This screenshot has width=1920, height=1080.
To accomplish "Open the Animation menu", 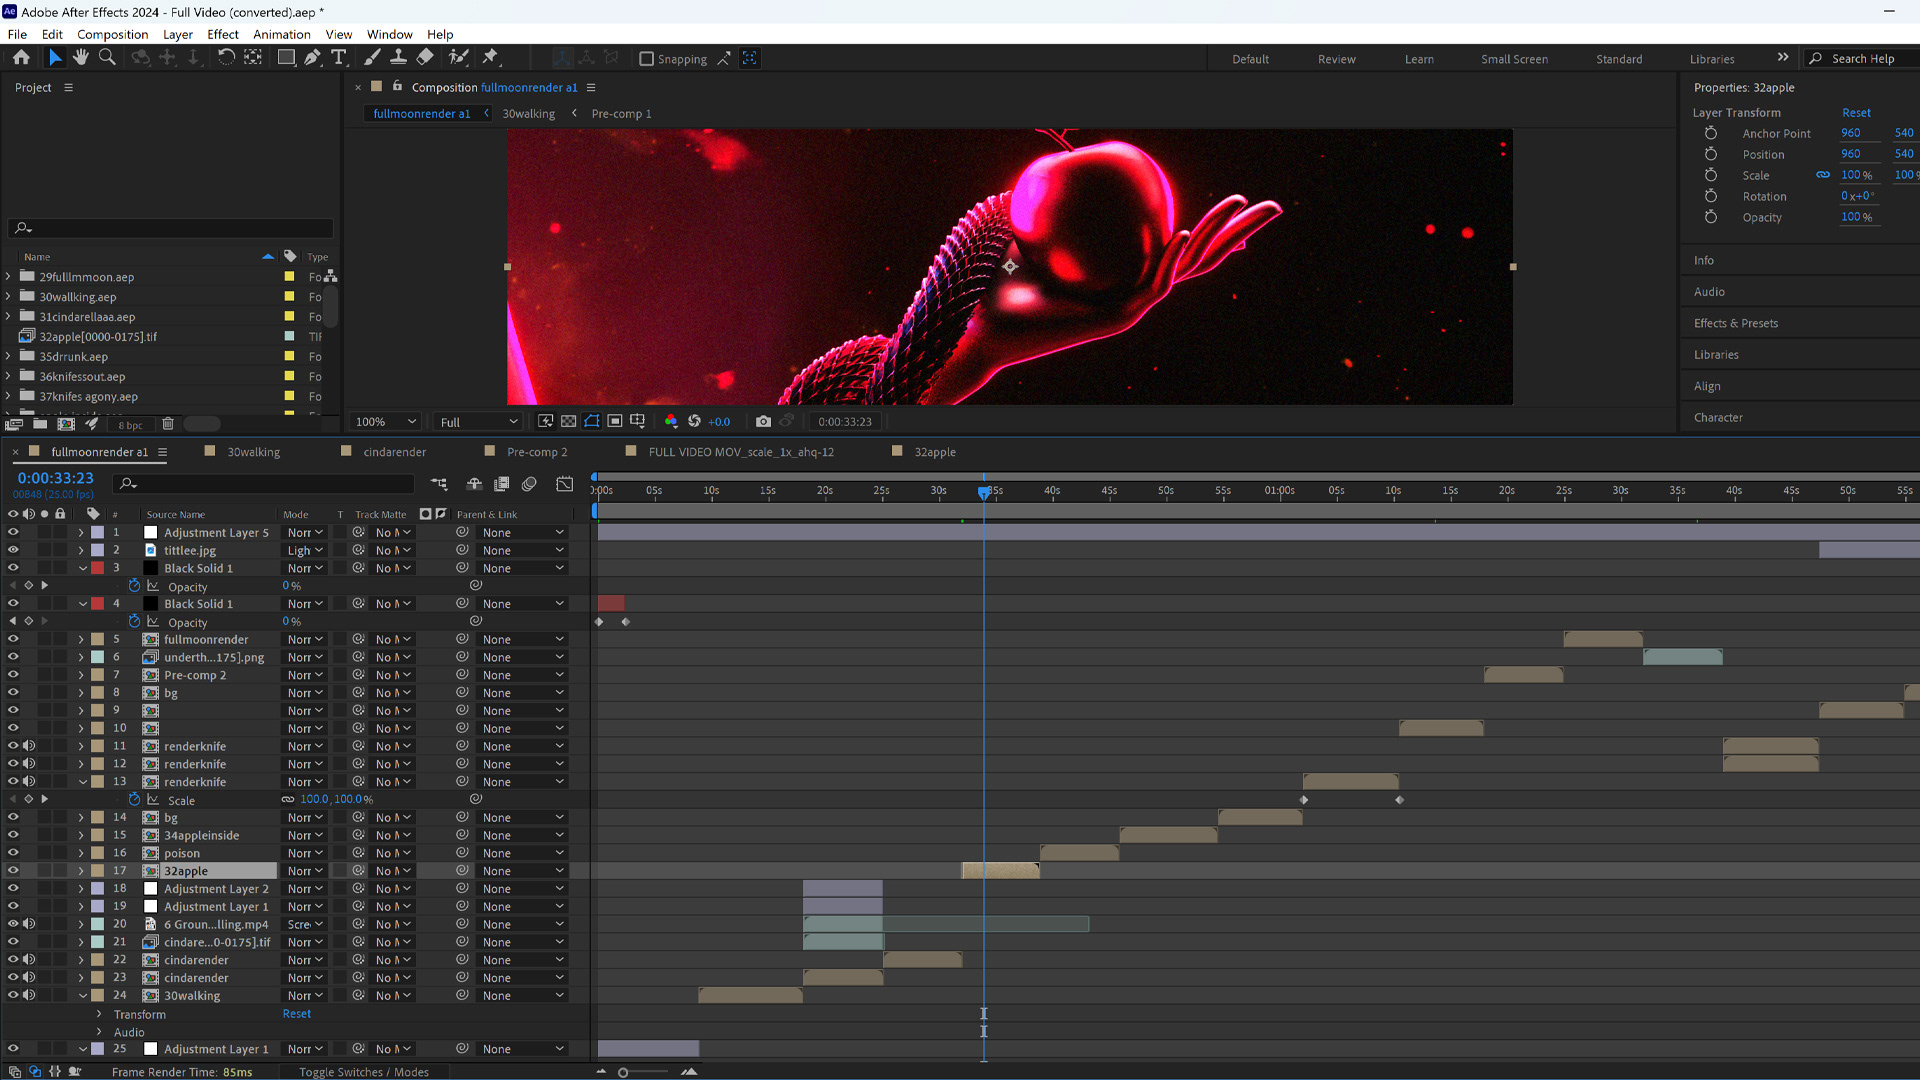I will (281, 34).
